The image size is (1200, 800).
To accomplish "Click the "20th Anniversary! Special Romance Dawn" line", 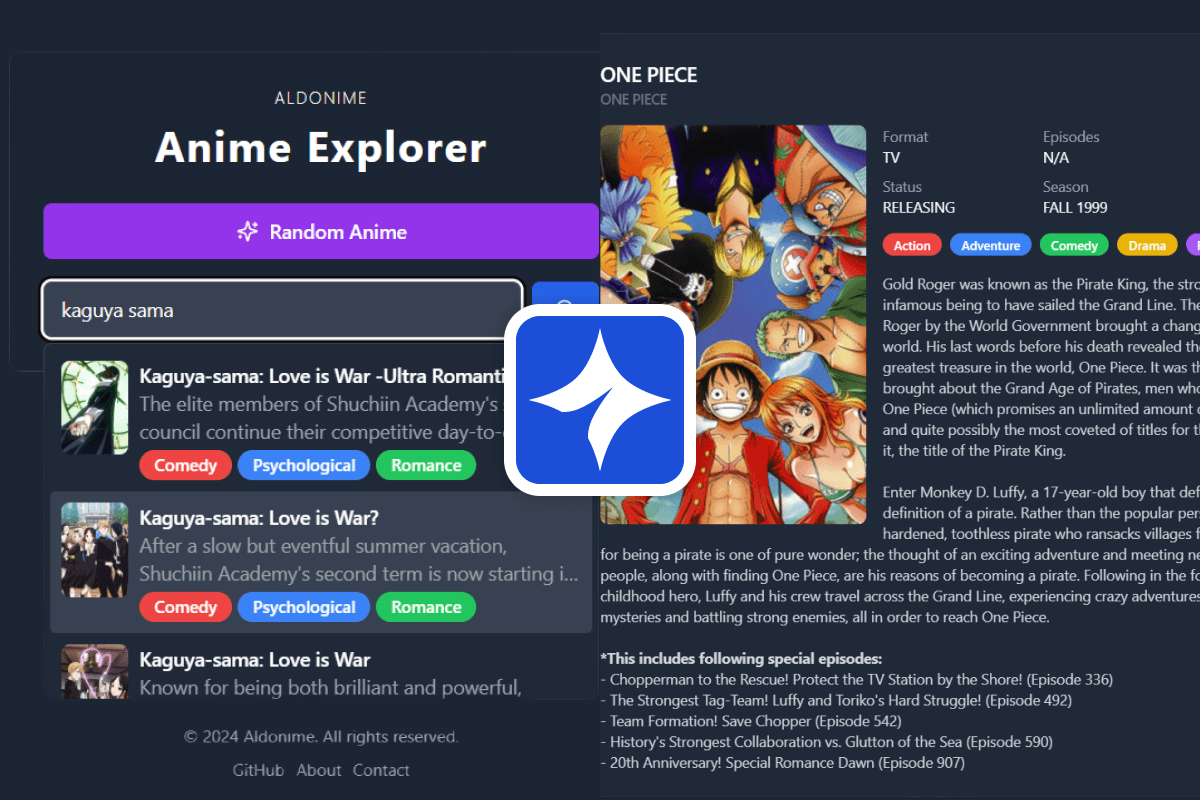I will [x=783, y=763].
